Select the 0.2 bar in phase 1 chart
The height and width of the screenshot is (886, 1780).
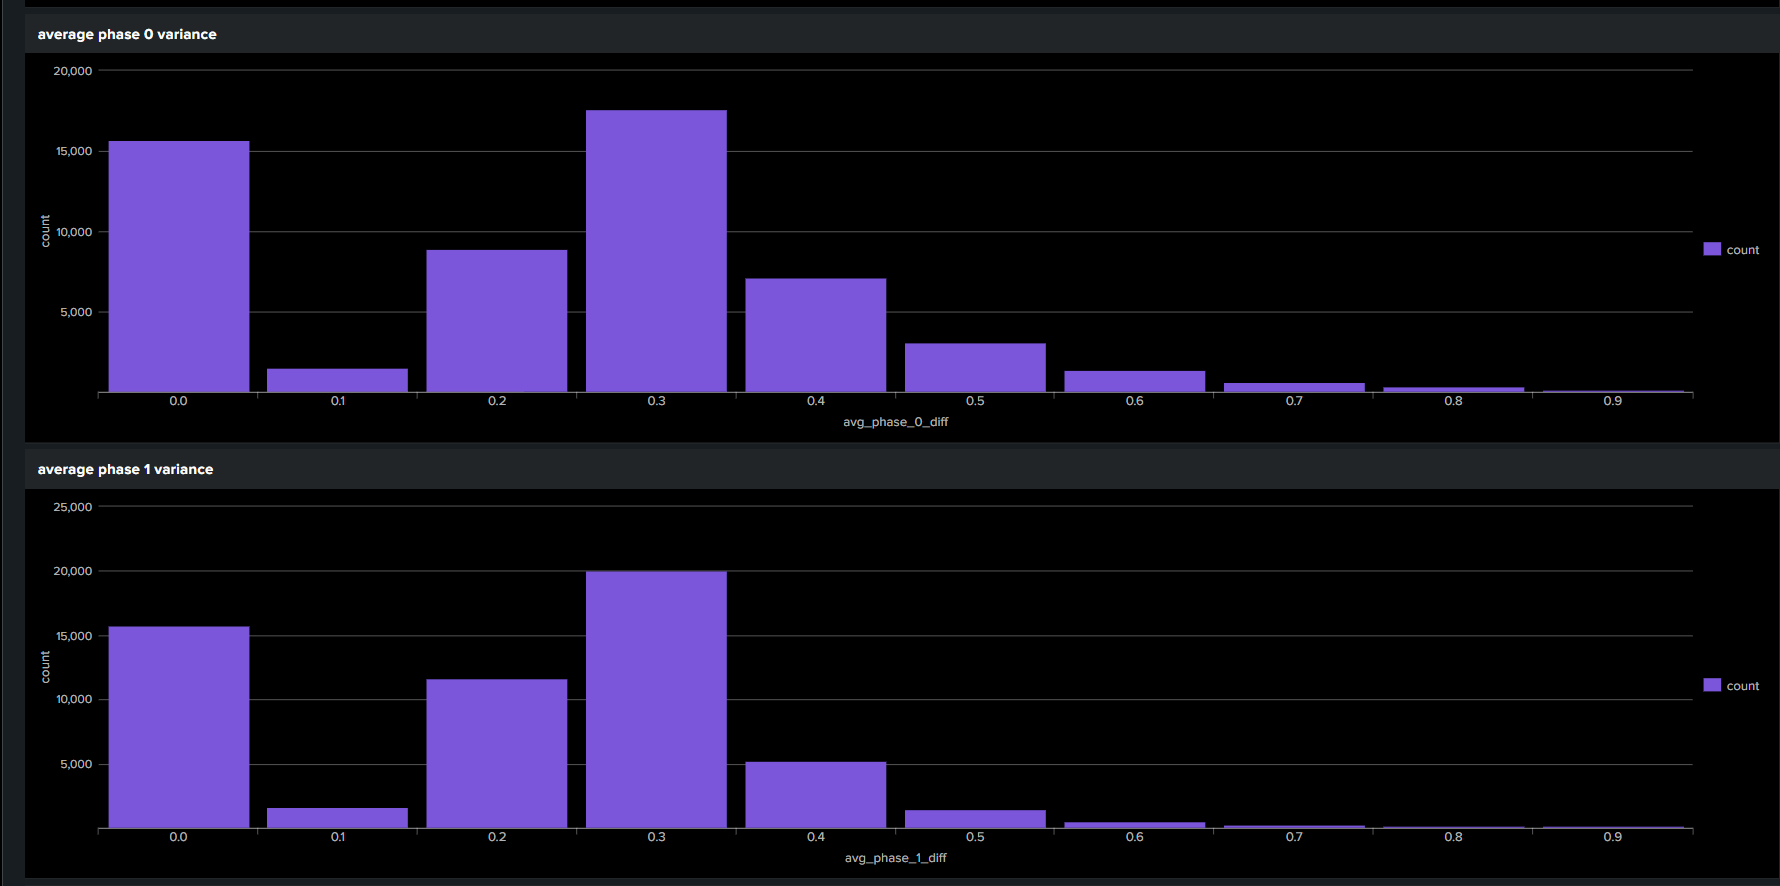point(497,754)
